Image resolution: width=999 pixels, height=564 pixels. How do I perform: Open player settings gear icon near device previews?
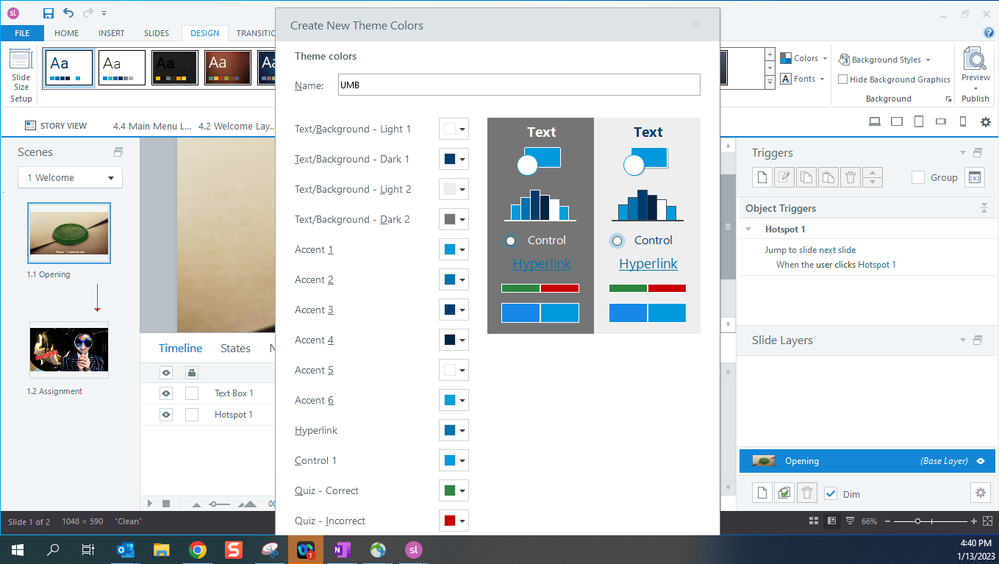click(986, 122)
